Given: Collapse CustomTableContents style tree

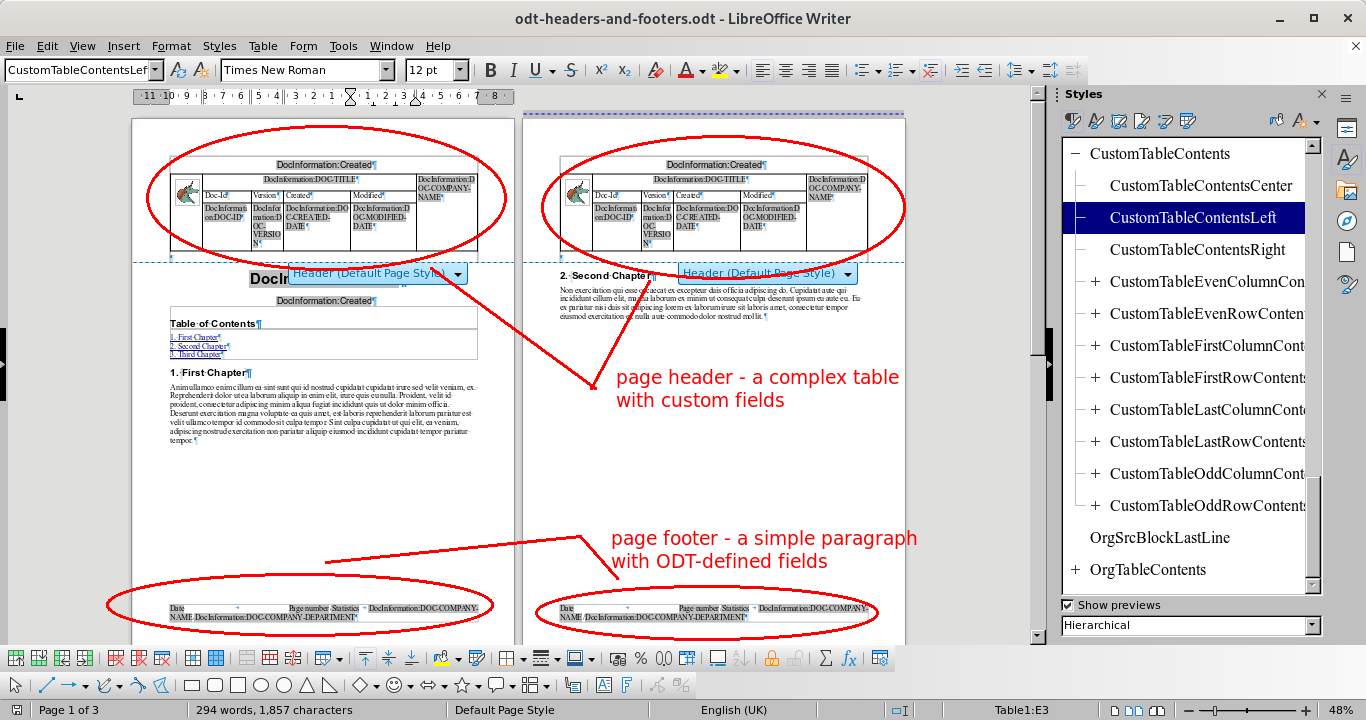Looking at the screenshot, I should 1076,154.
